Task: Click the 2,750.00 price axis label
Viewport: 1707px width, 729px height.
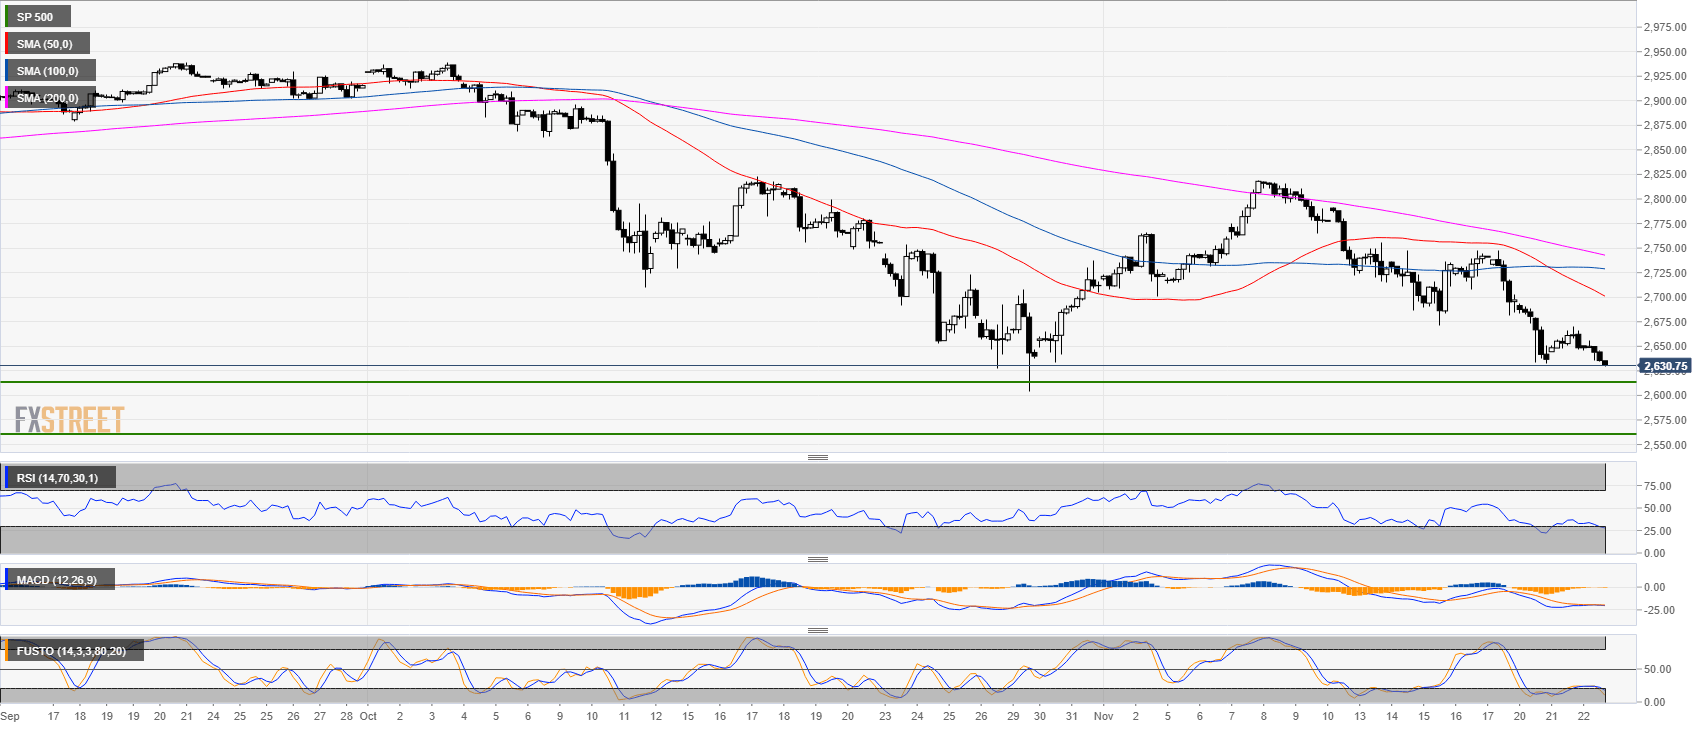Action: pyautogui.click(x=1665, y=248)
